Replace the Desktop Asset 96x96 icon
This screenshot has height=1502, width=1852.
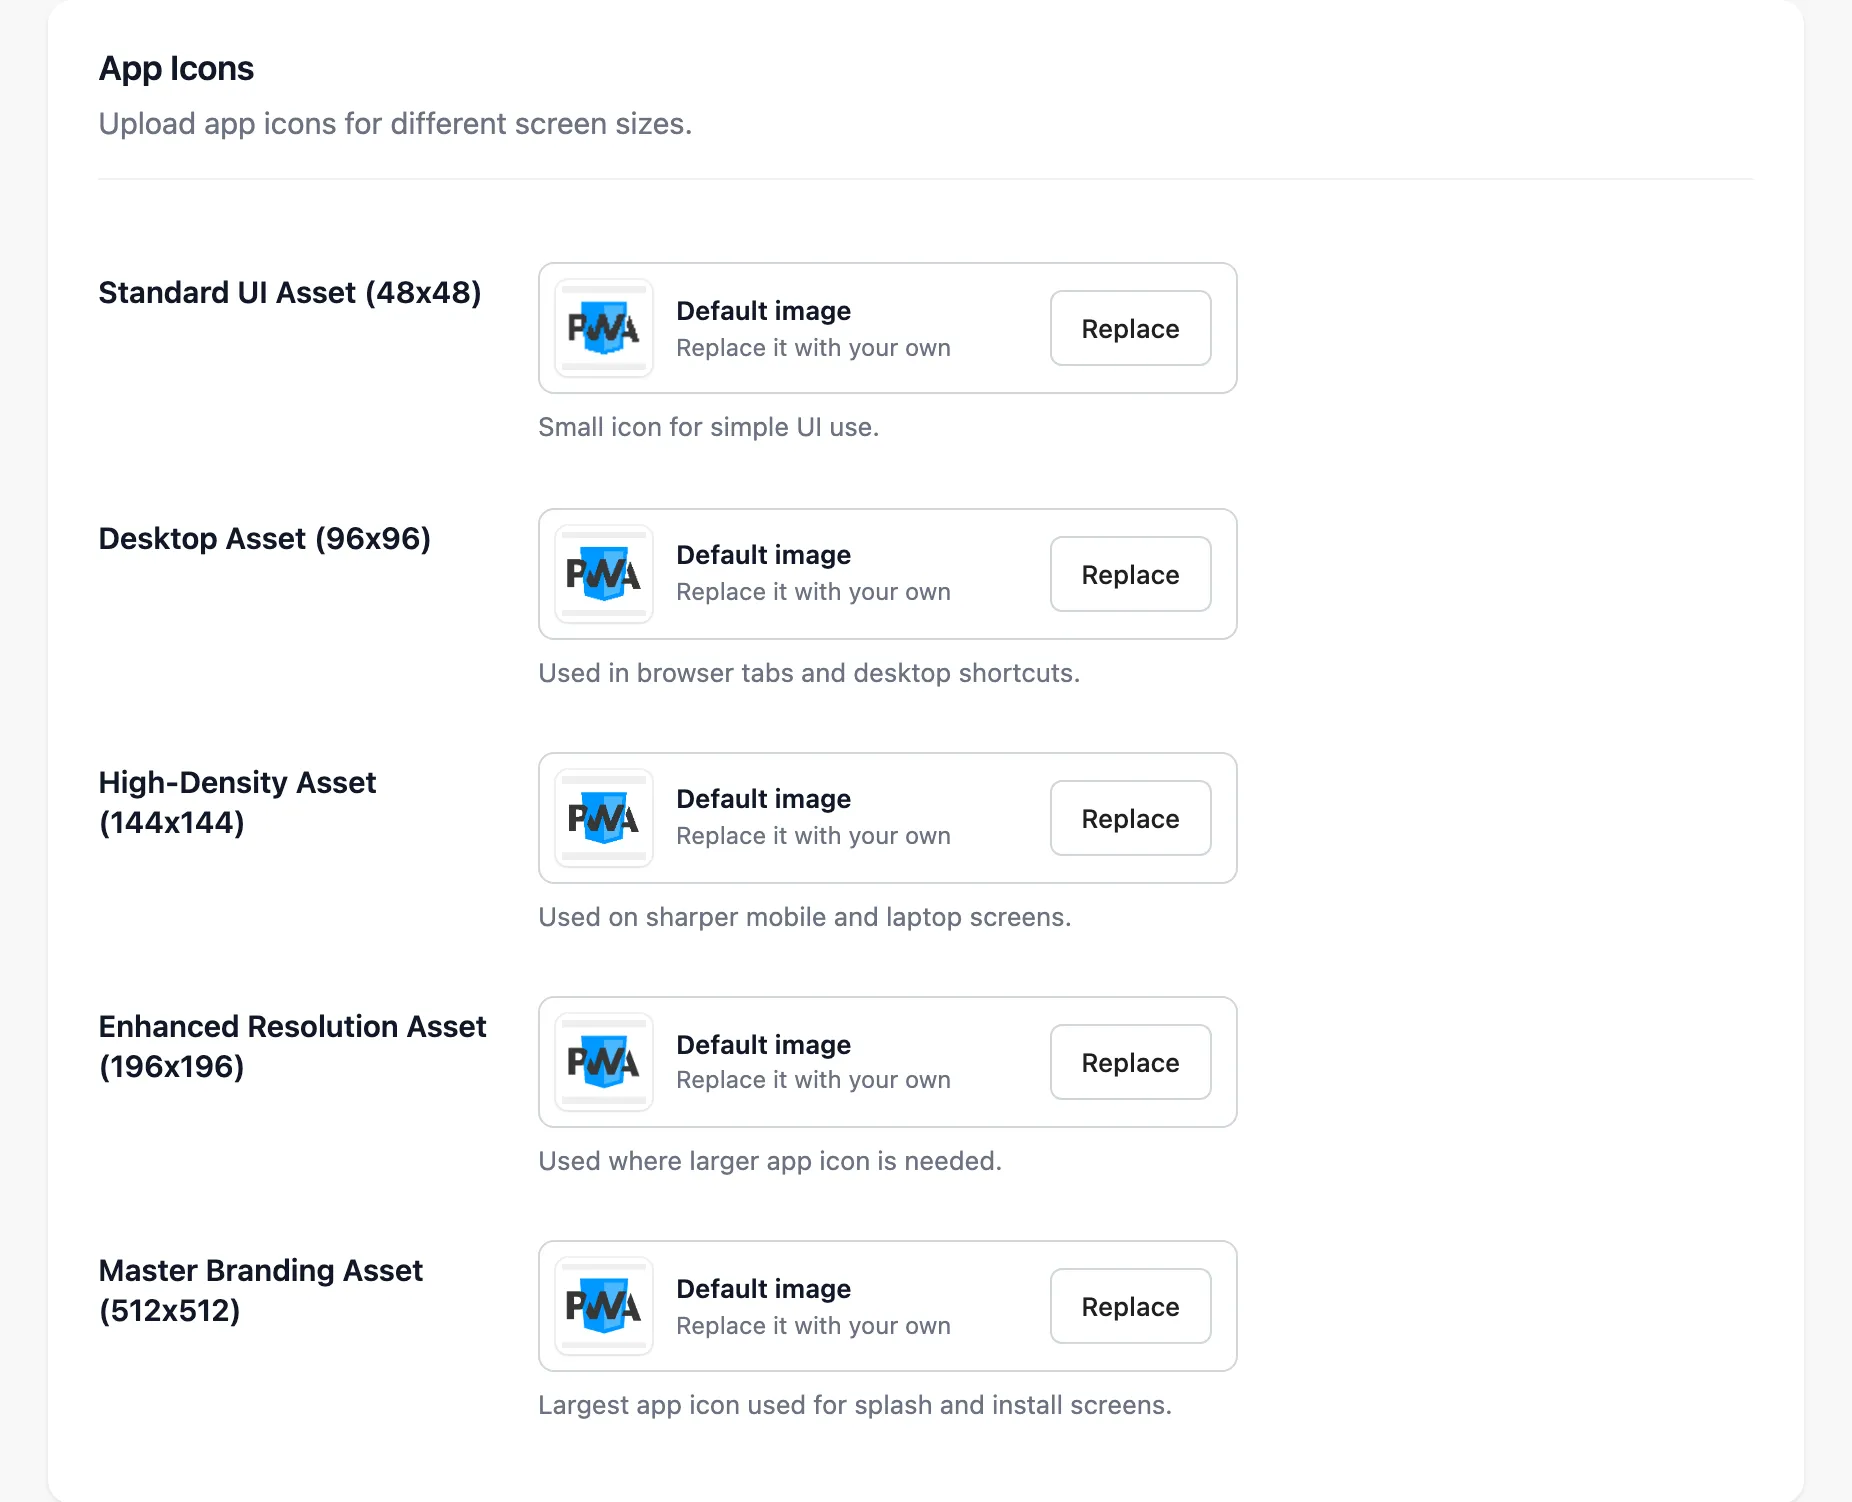pyautogui.click(x=1130, y=574)
